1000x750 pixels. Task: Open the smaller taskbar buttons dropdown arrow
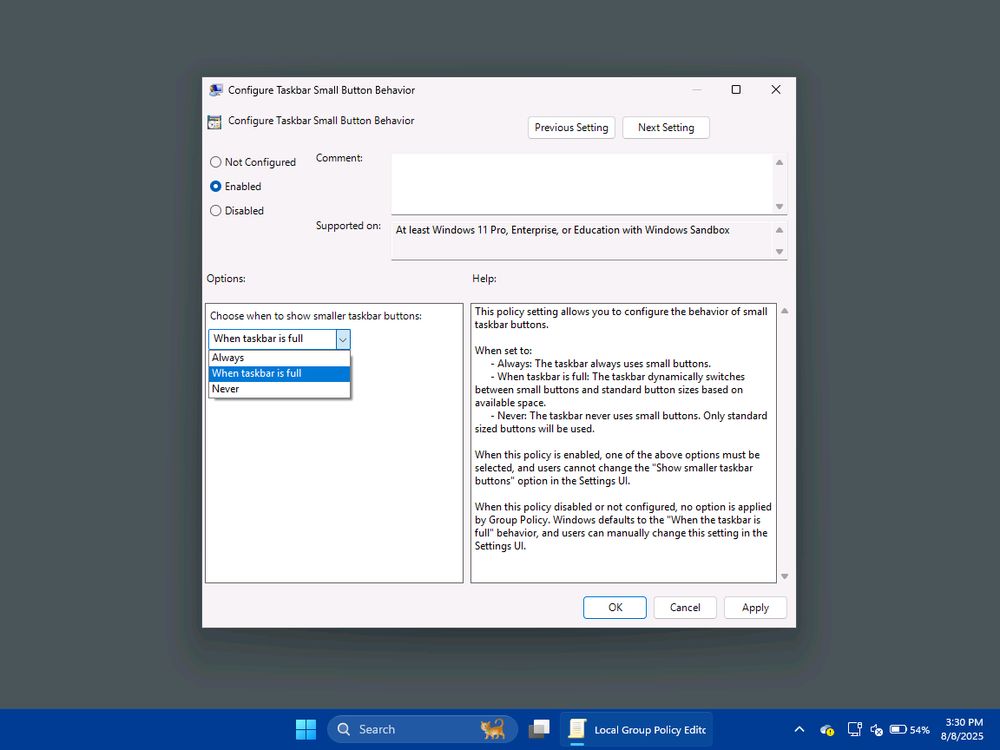pyautogui.click(x=342, y=339)
